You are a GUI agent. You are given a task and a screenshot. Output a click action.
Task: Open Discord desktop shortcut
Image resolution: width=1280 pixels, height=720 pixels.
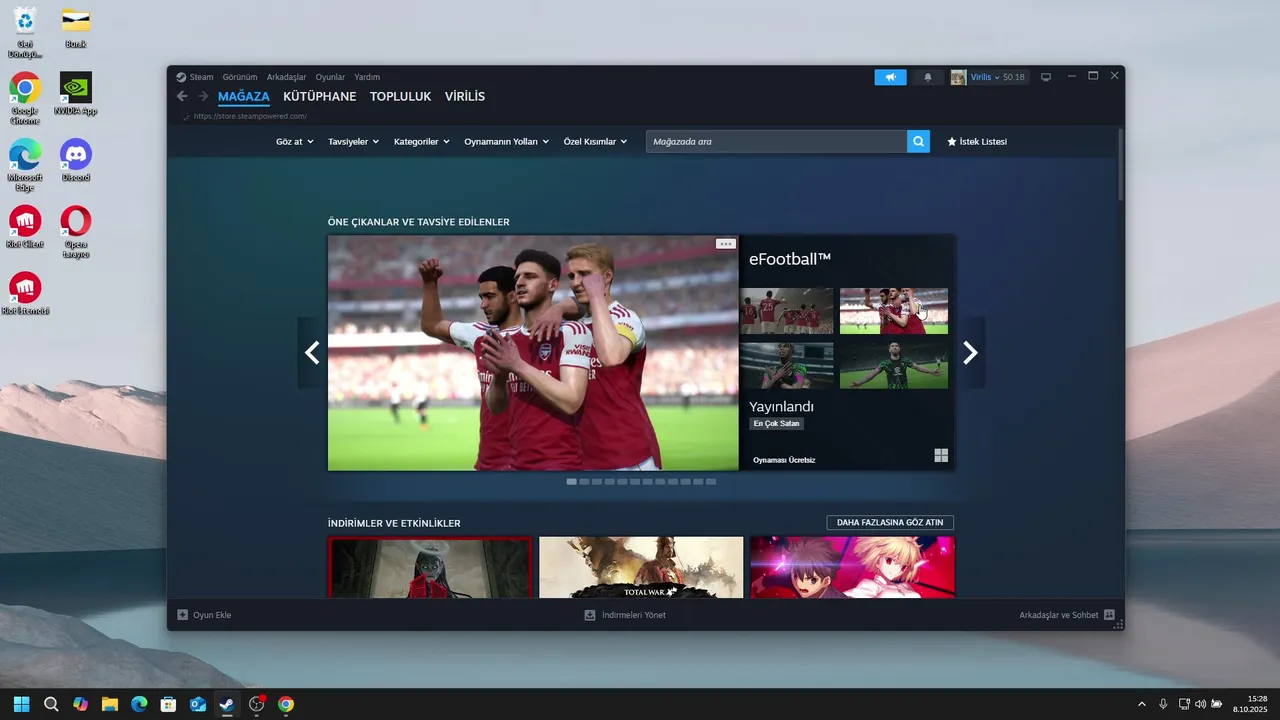click(x=76, y=160)
